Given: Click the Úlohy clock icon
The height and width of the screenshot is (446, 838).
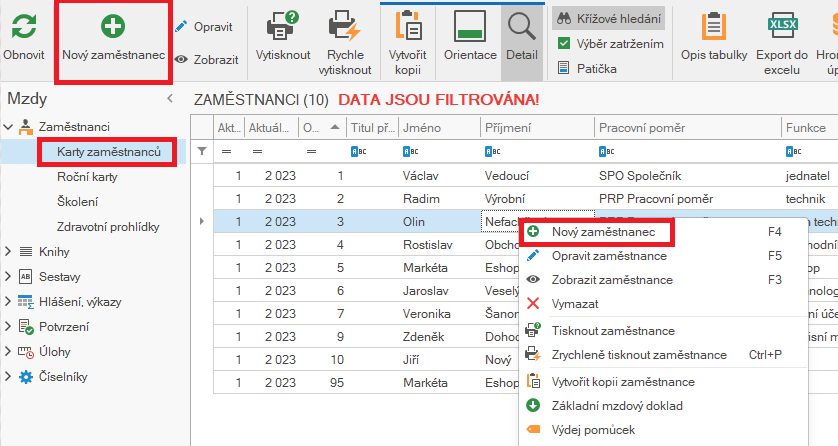Looking at the screenshot, I should 26,352.
